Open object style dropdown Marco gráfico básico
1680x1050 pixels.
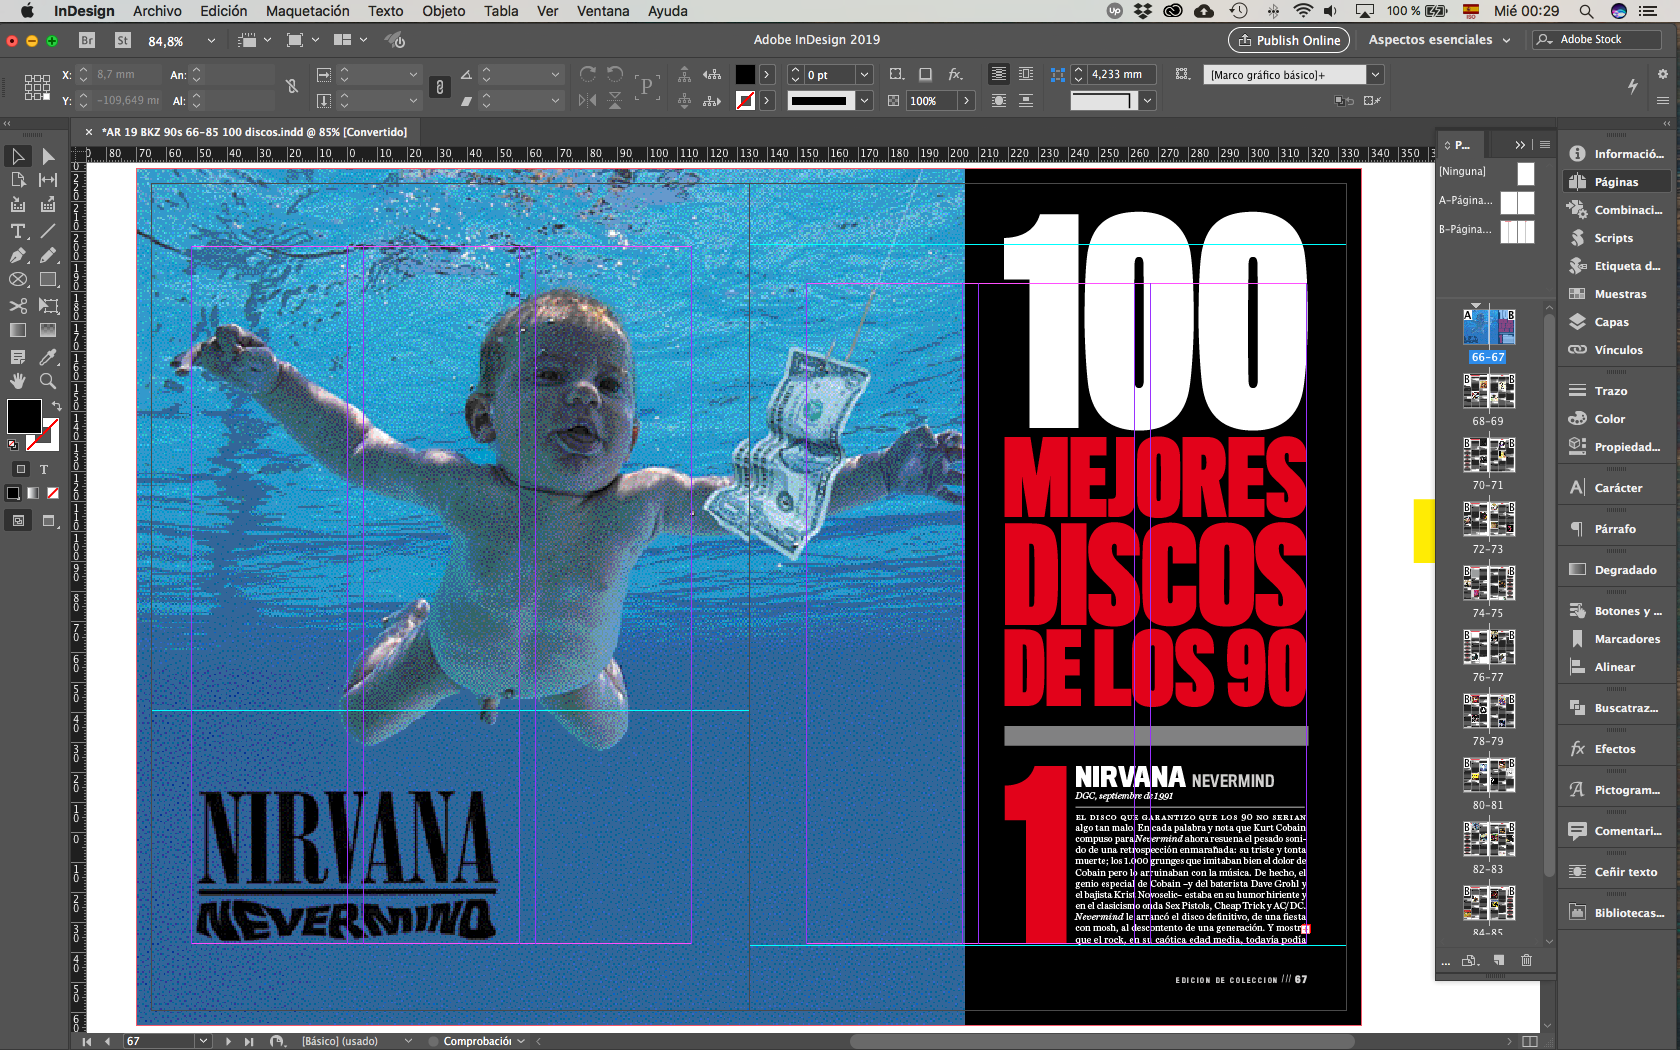point(1376,75)
